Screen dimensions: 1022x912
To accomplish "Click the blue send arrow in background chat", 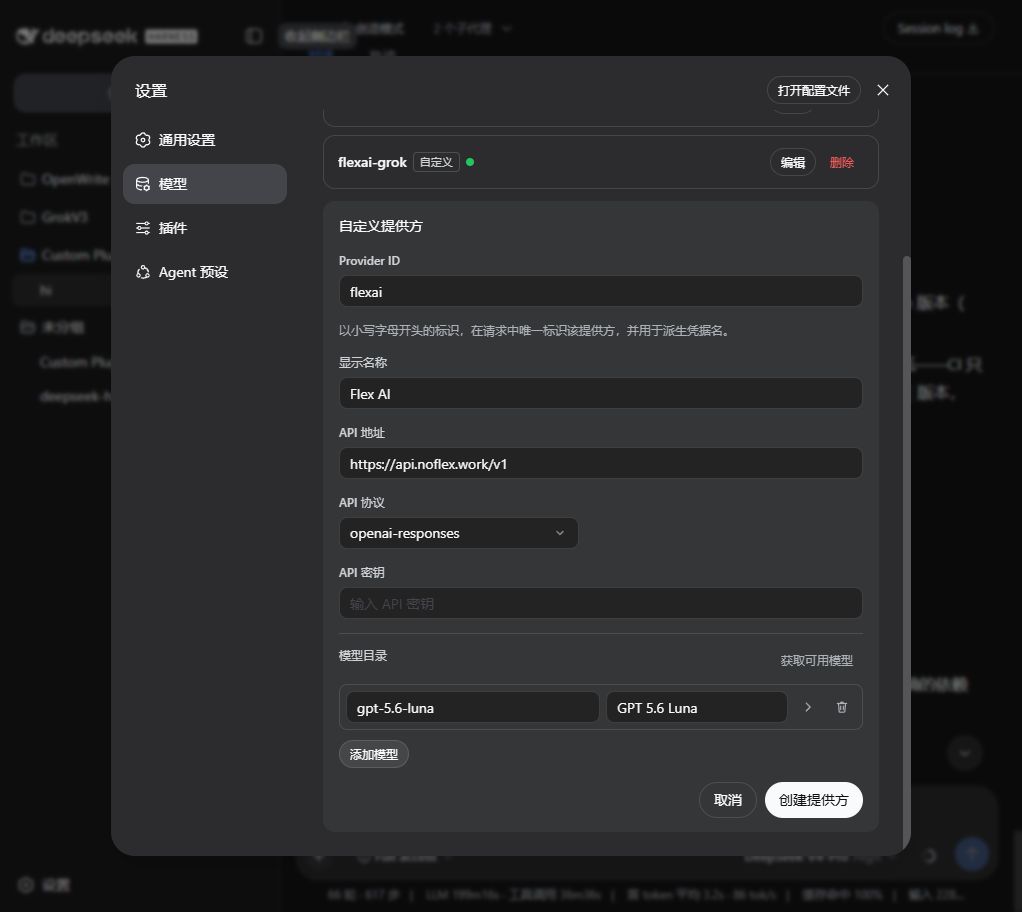I will [x=971, y=853].
